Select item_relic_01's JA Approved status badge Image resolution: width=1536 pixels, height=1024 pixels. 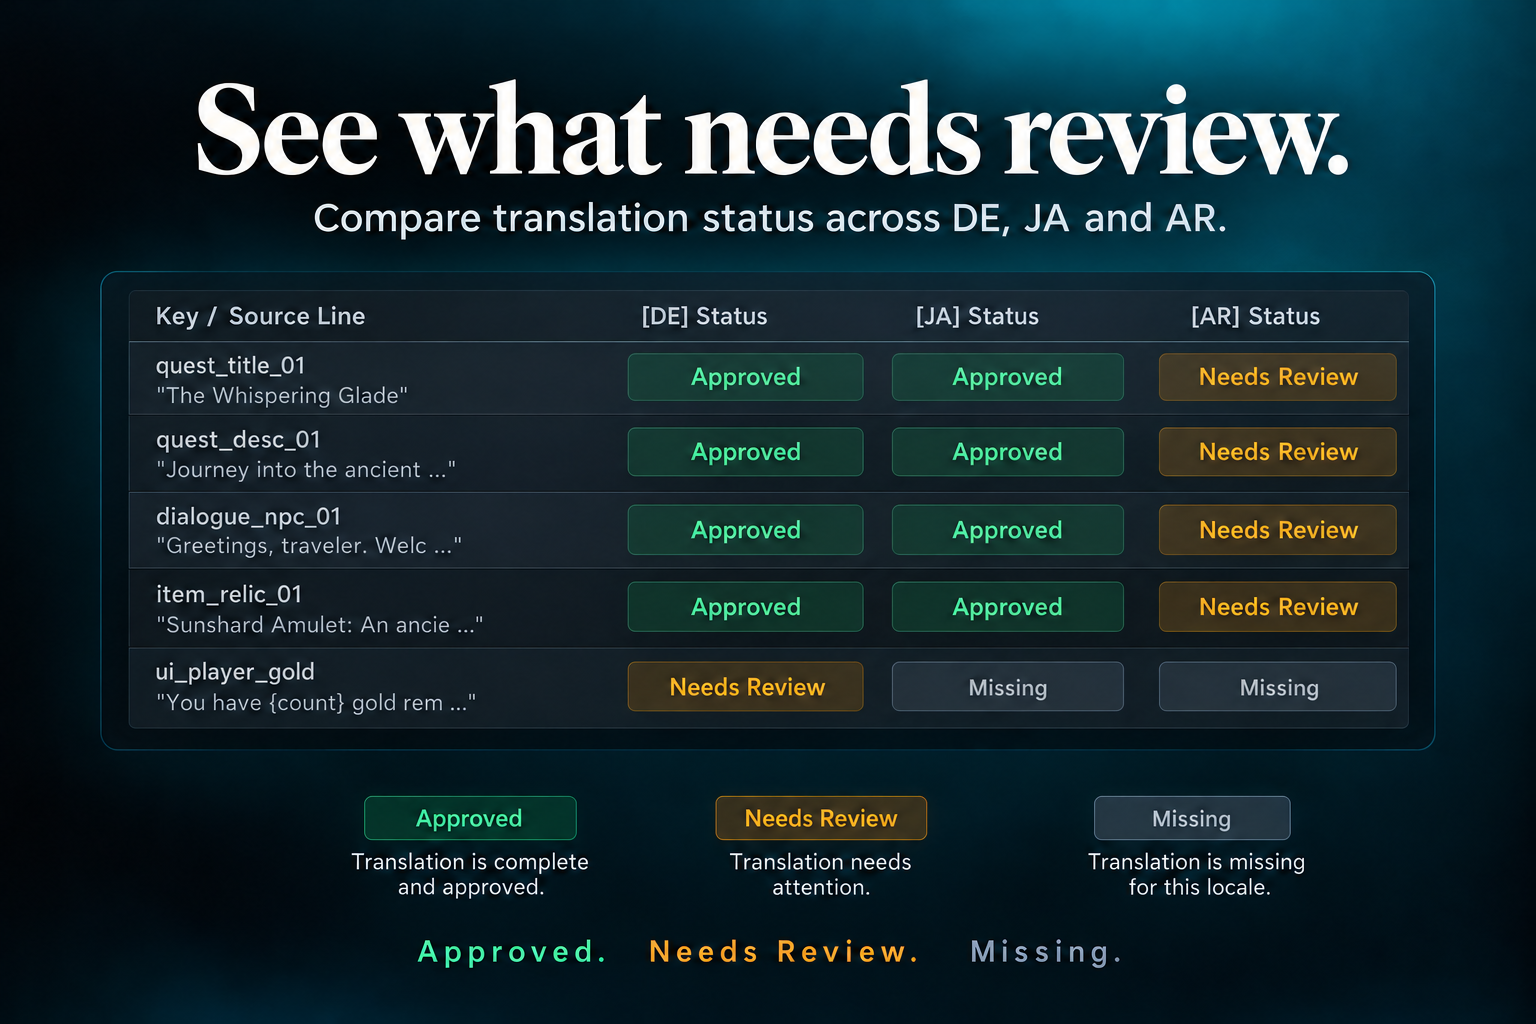click(1007, 607)
